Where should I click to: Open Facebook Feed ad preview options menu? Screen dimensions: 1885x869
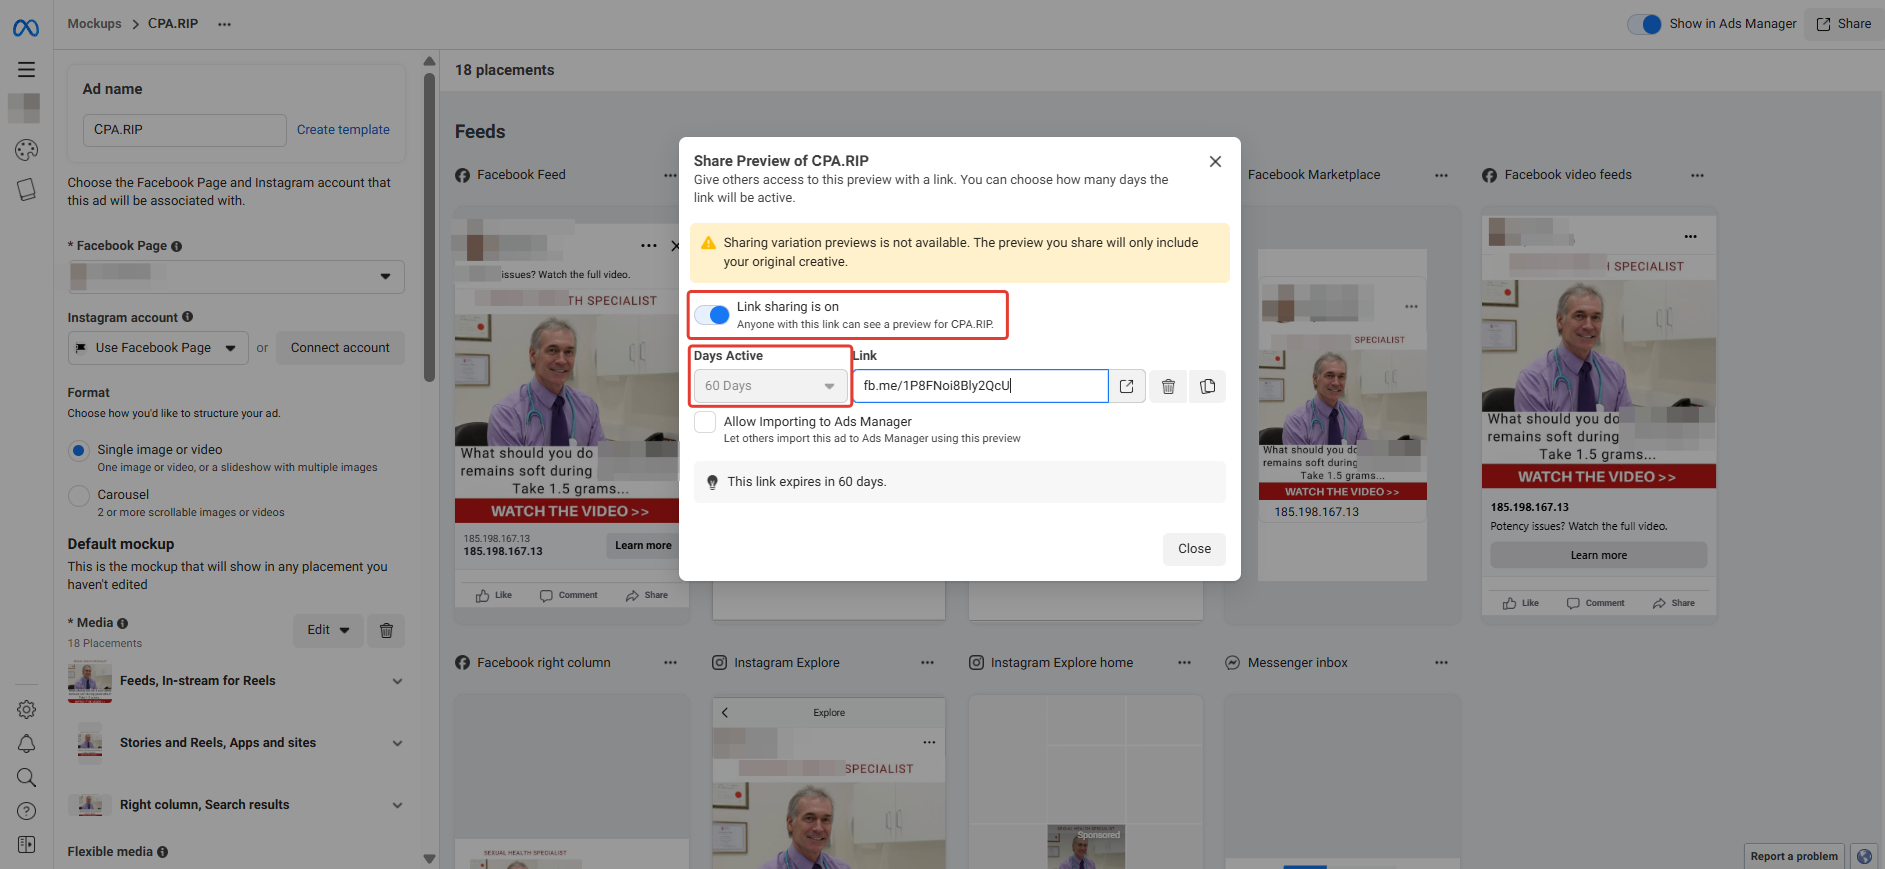648,246
